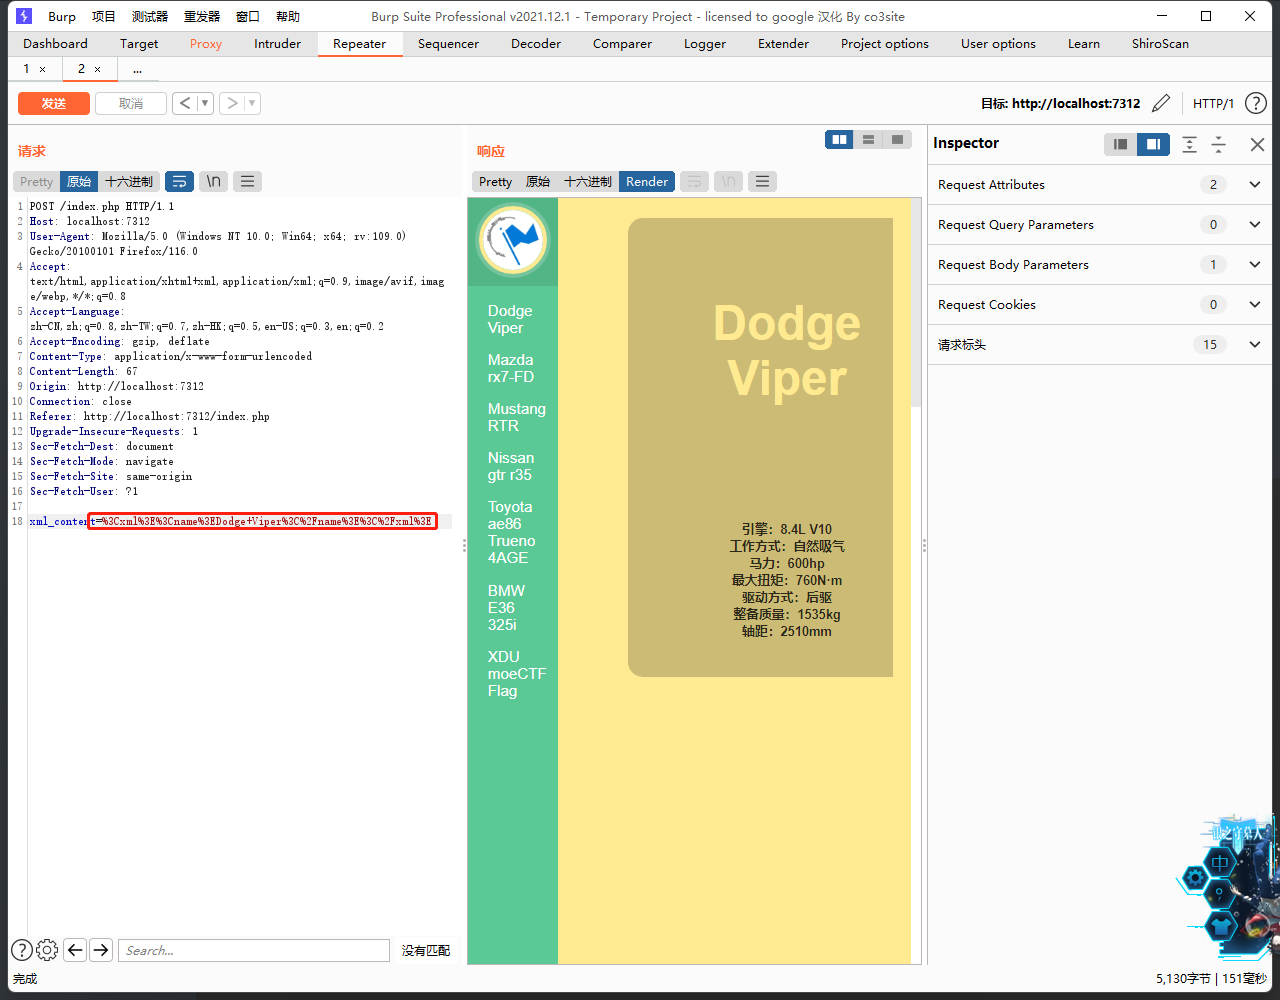Open the 窗口 menu
The height and width of the screenshot is (1000, 1280).
click(248, 16)
